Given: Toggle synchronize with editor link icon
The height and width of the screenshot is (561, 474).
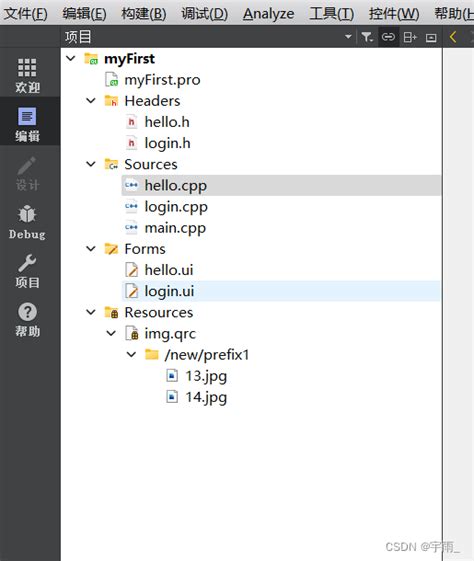Looking at the screenshot, I should click(388, 37).
